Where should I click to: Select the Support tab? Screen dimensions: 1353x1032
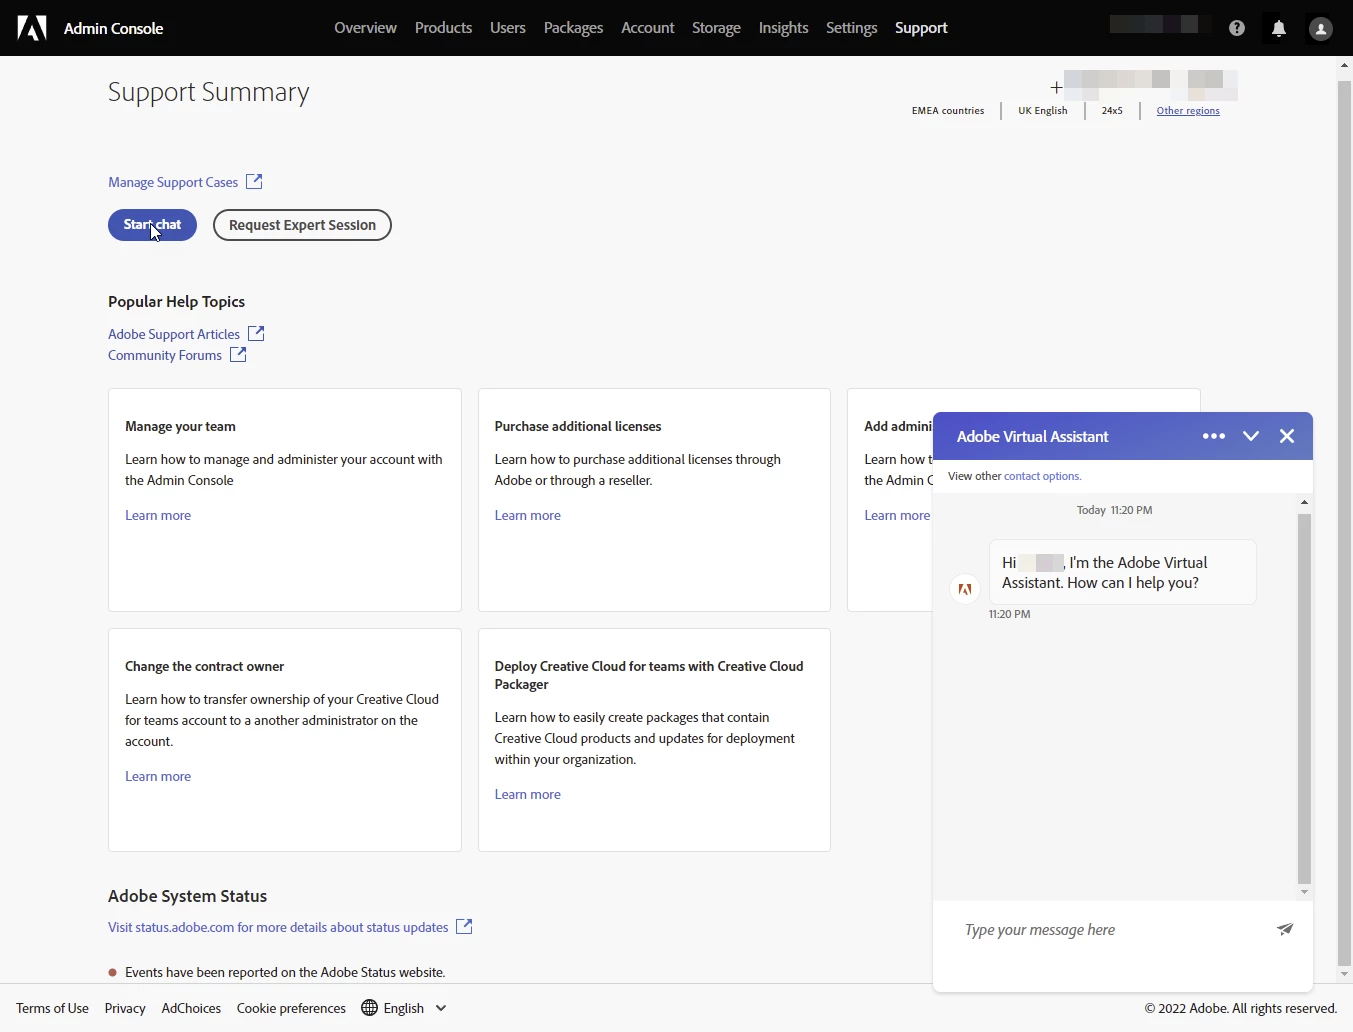click(921, 28)
